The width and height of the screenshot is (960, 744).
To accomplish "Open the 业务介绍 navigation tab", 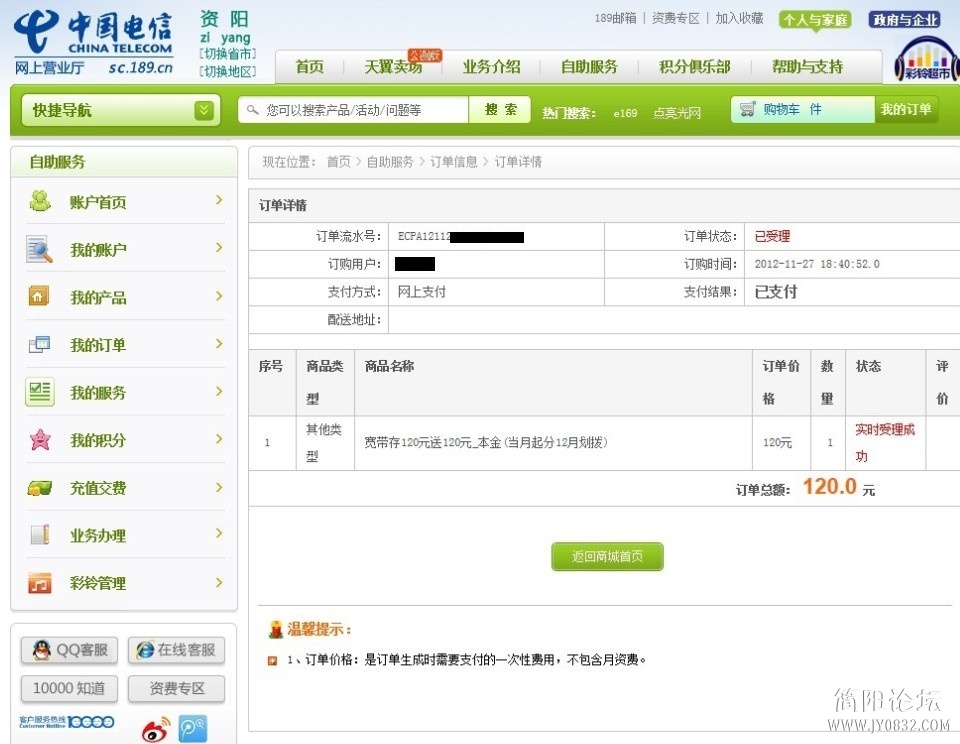I will 492,67.
